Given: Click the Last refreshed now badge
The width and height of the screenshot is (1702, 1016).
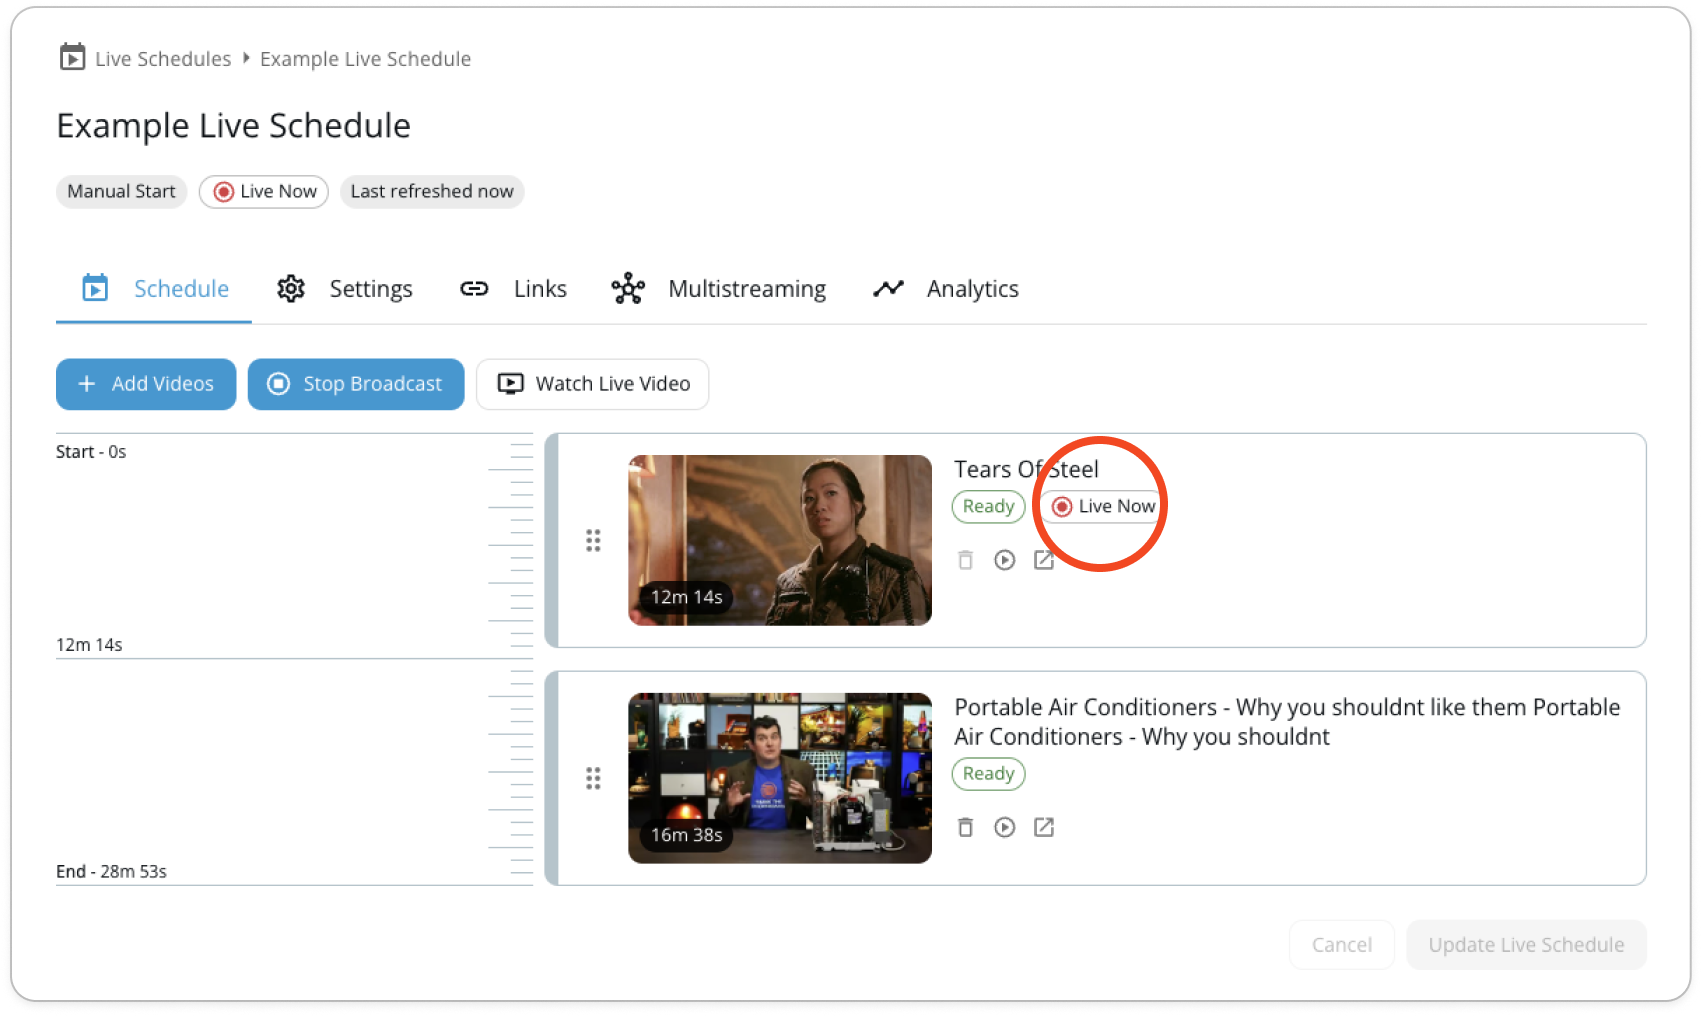Looking at the screenshot, I should (x=432, y=191).
